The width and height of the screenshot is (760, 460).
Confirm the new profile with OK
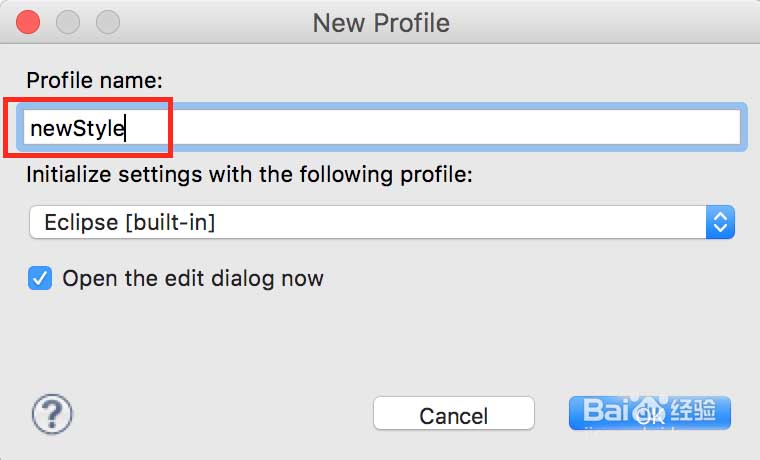[650, 414]
